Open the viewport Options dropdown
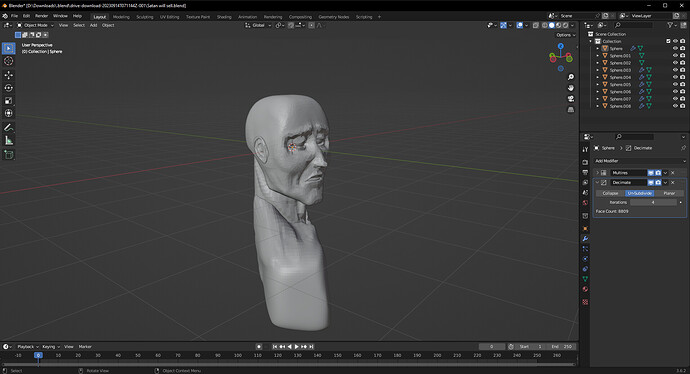 click(x=565, y=35)
